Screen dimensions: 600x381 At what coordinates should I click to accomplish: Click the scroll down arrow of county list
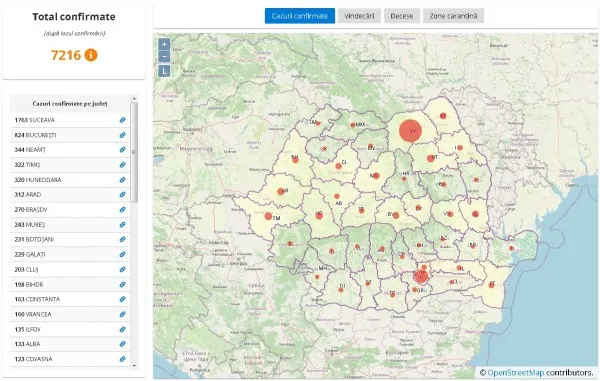(x=134, y=366)
